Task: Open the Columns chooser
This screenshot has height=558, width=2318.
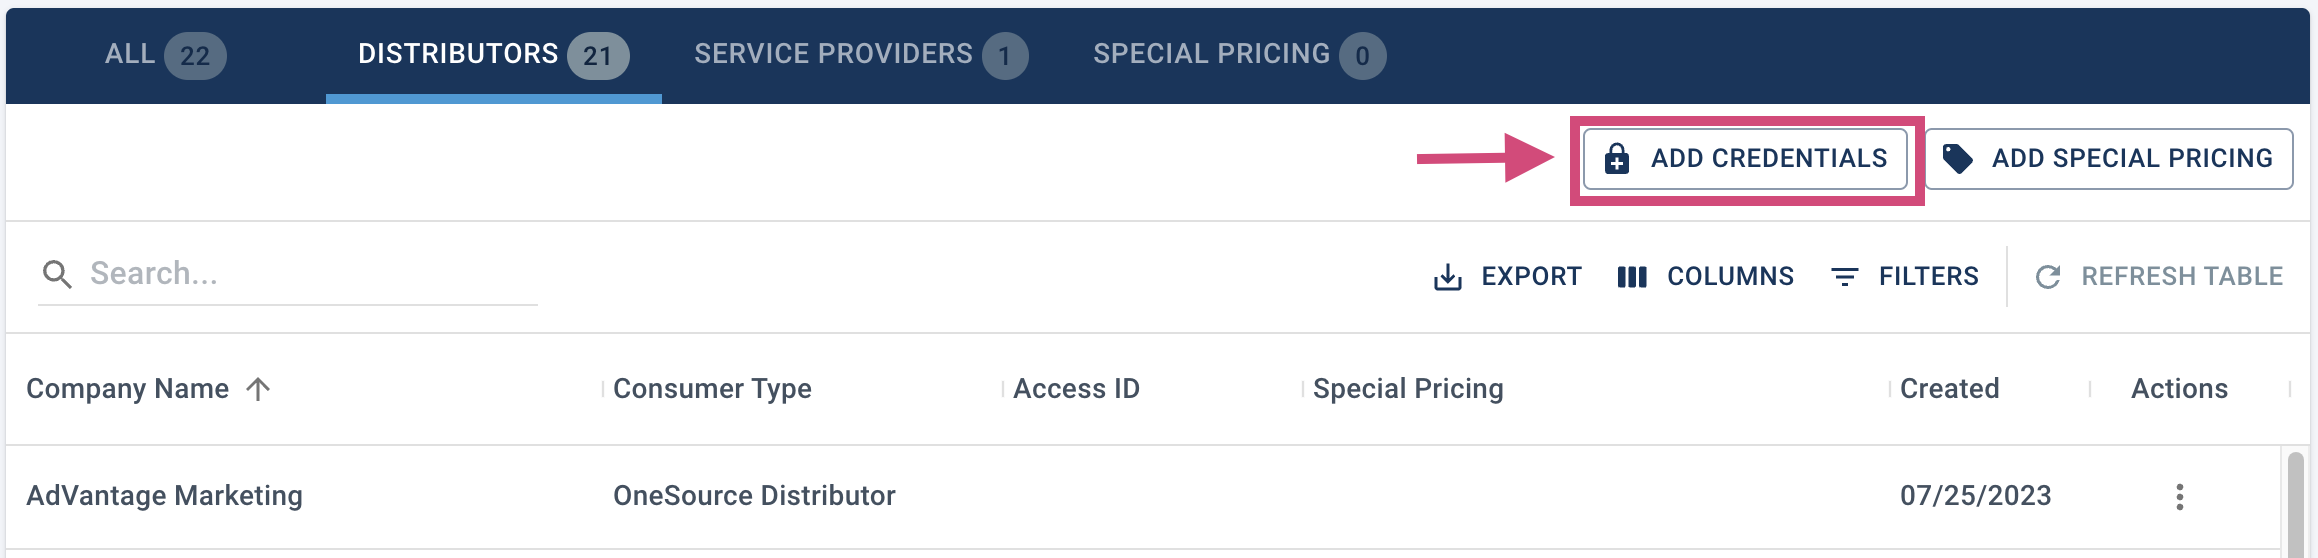Action: (1705, 277)
